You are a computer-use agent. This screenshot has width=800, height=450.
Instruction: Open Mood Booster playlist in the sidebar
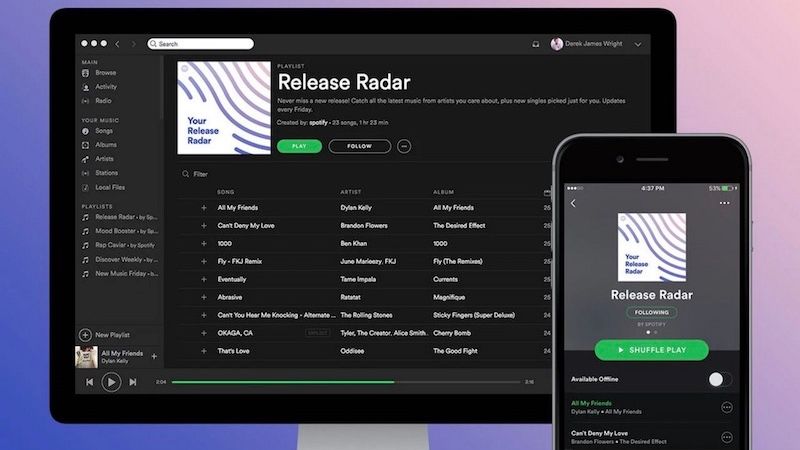pyautogui.click(x=115, y=231)
